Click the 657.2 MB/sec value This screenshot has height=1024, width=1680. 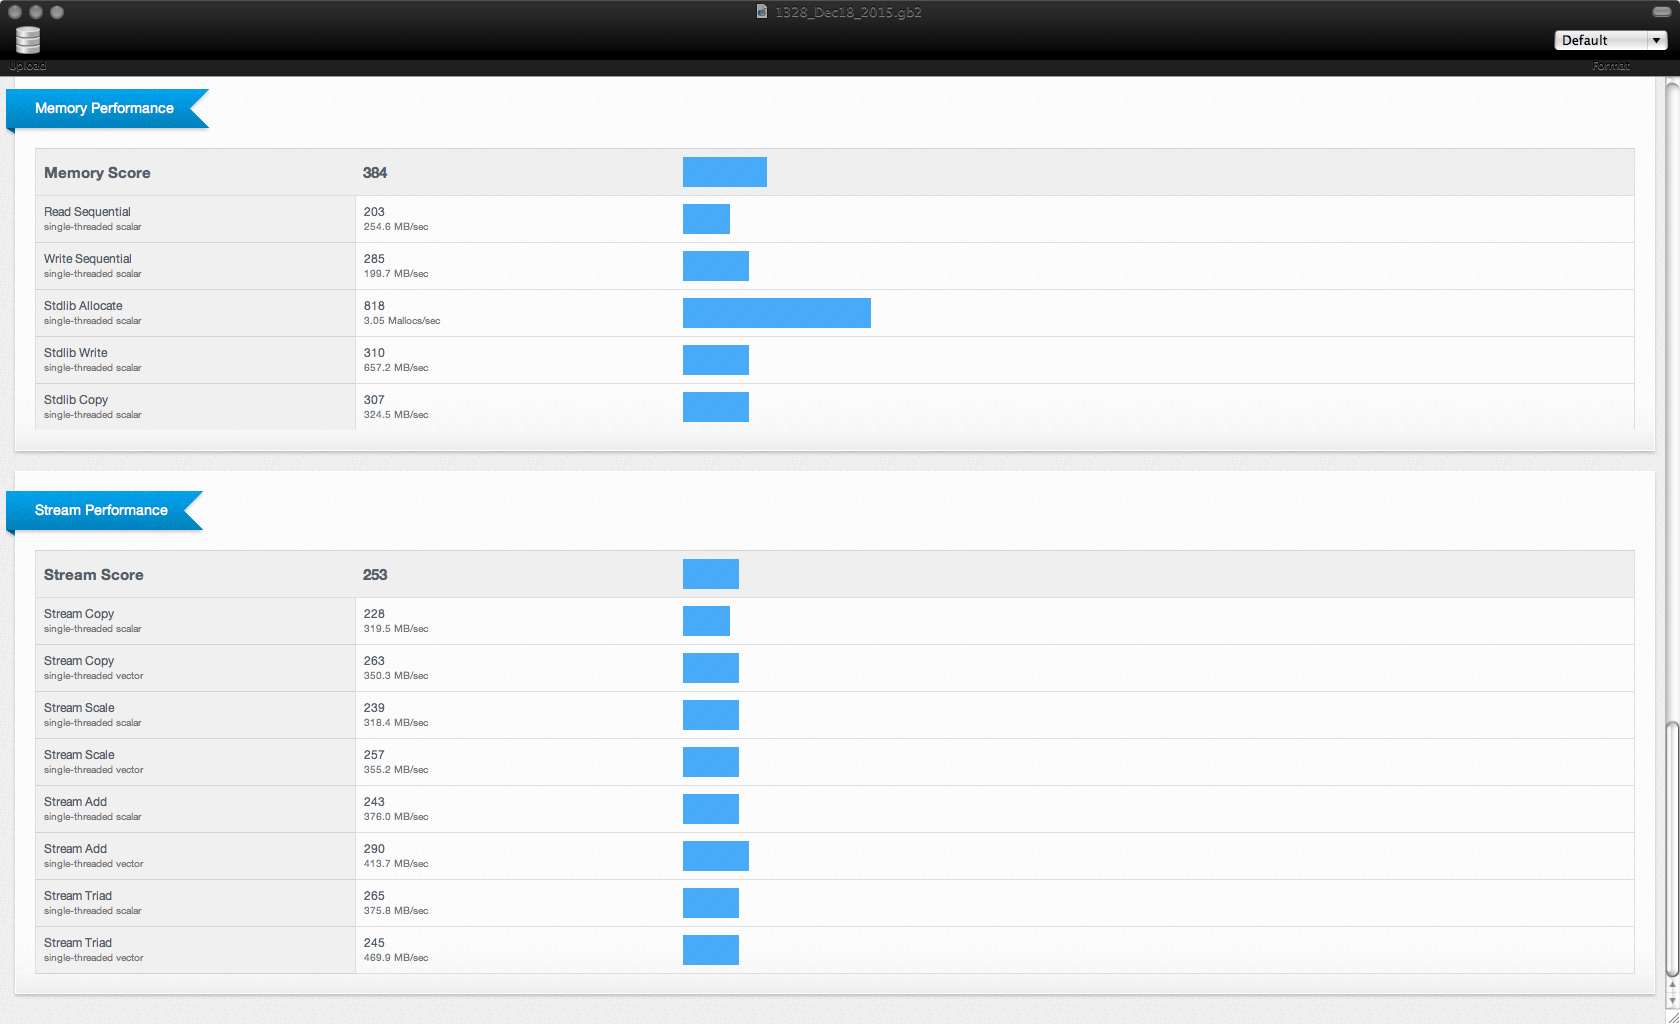(x=396, y=368)
